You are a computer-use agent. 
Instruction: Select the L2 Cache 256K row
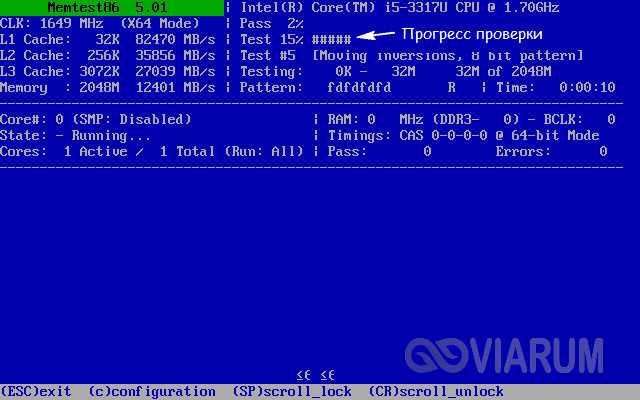point(108,56)
